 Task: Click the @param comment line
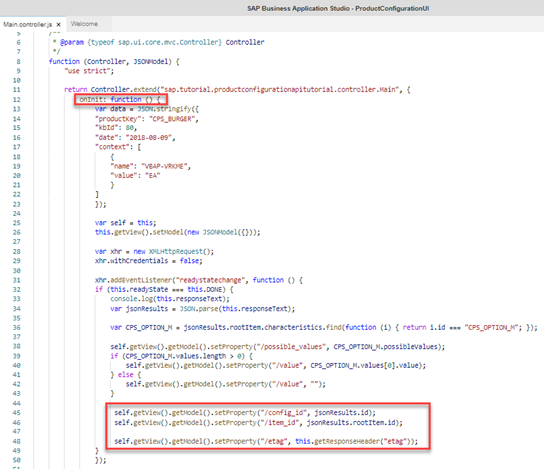pyautogui.click(x=158, y=42)
